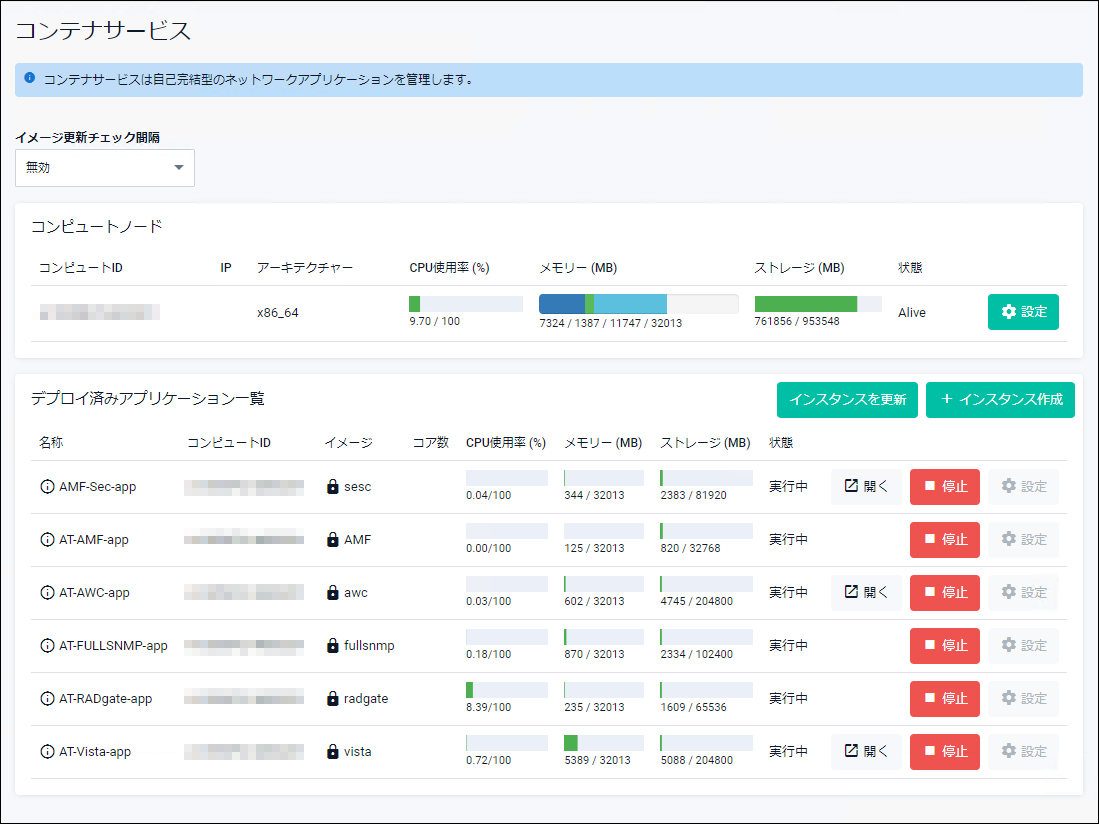Click the compute node 設定 button
This screenshot has height=824, width=1099.
(x=1023, y=312)
